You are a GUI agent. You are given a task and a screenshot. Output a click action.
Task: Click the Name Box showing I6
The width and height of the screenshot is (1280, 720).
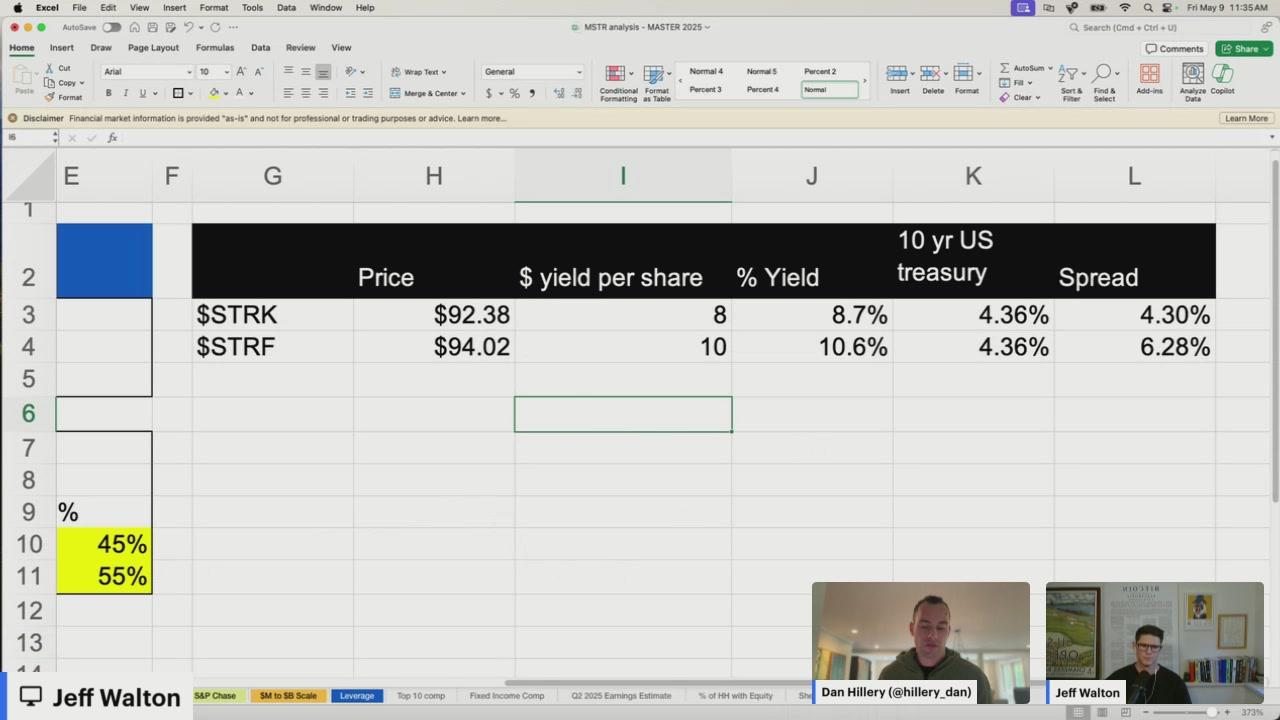[30, 137]
